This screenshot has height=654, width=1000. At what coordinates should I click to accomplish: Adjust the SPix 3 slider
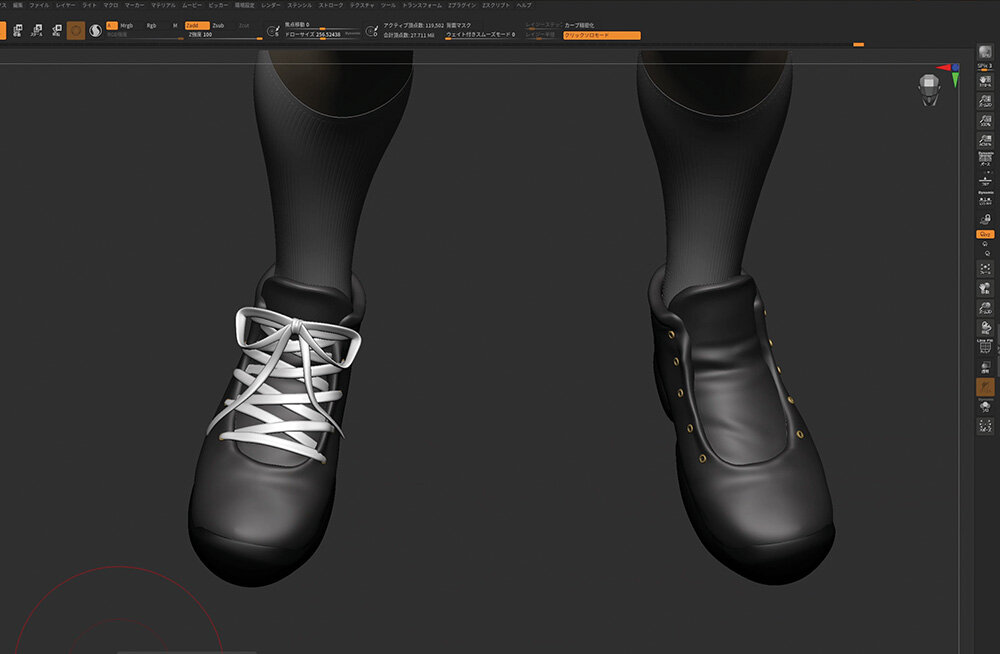(x=985, y=66)
